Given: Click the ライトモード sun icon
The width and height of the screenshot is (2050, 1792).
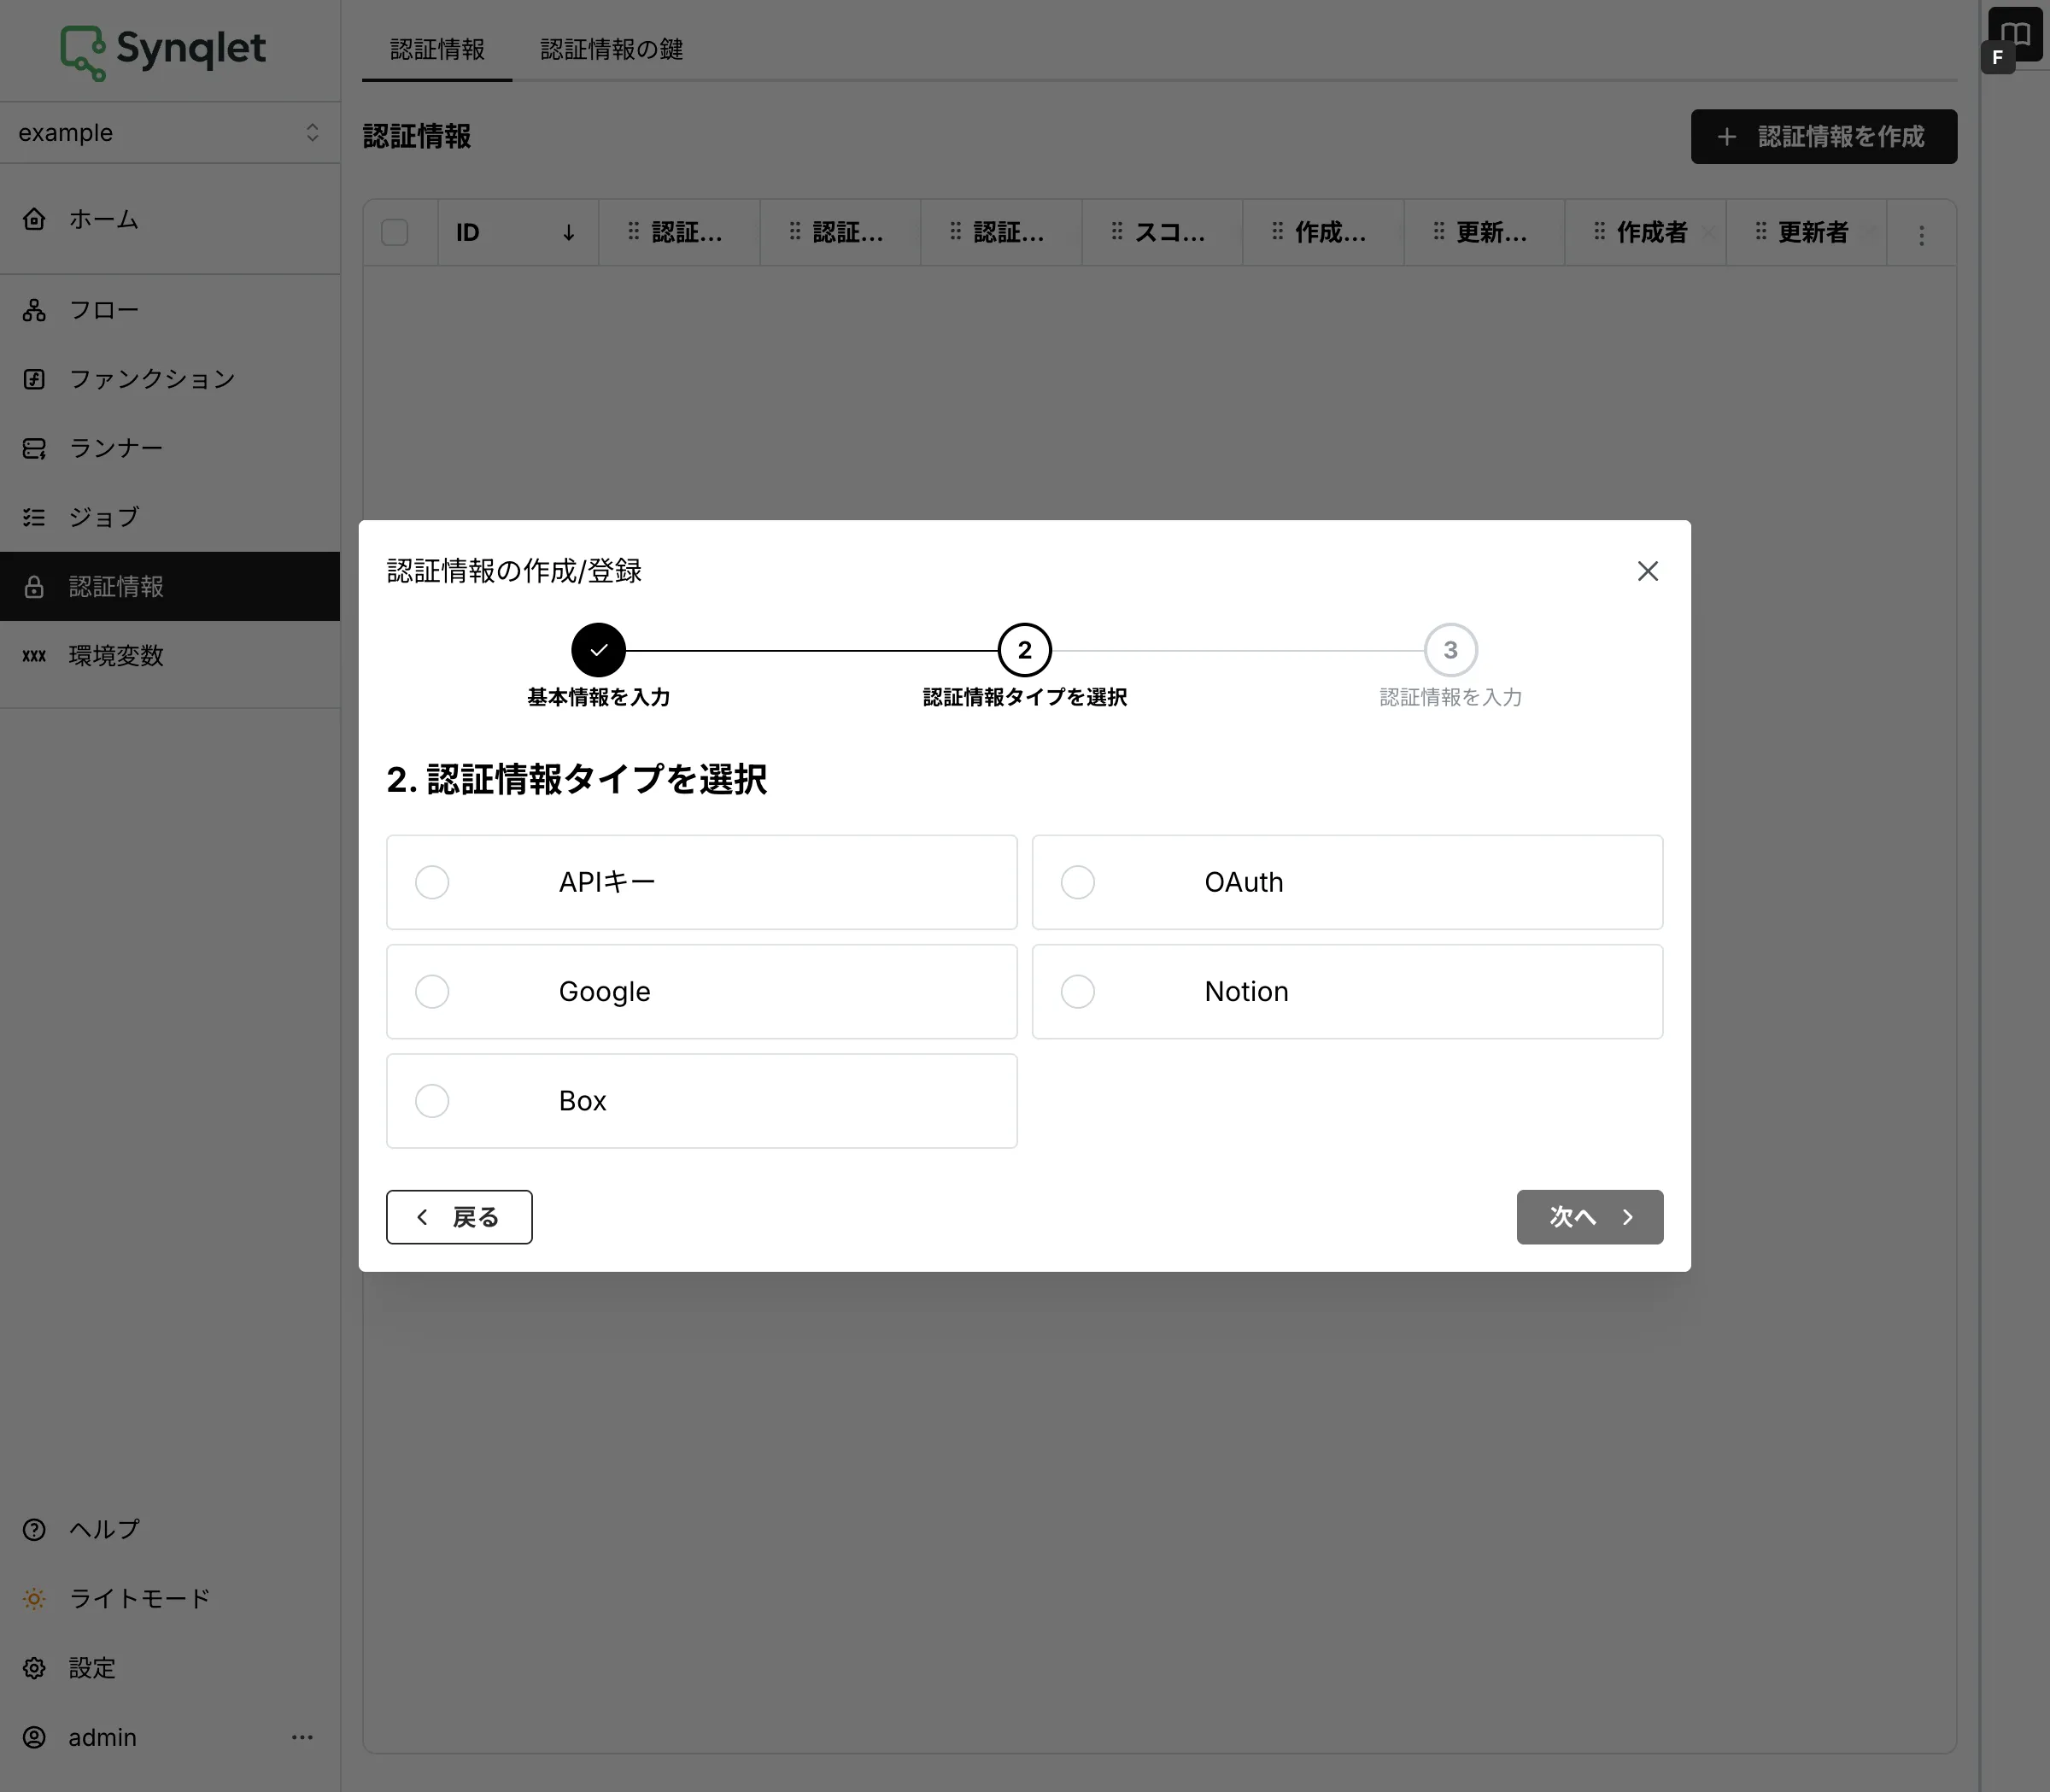Looking at the screenshot, I should 34,1598.
